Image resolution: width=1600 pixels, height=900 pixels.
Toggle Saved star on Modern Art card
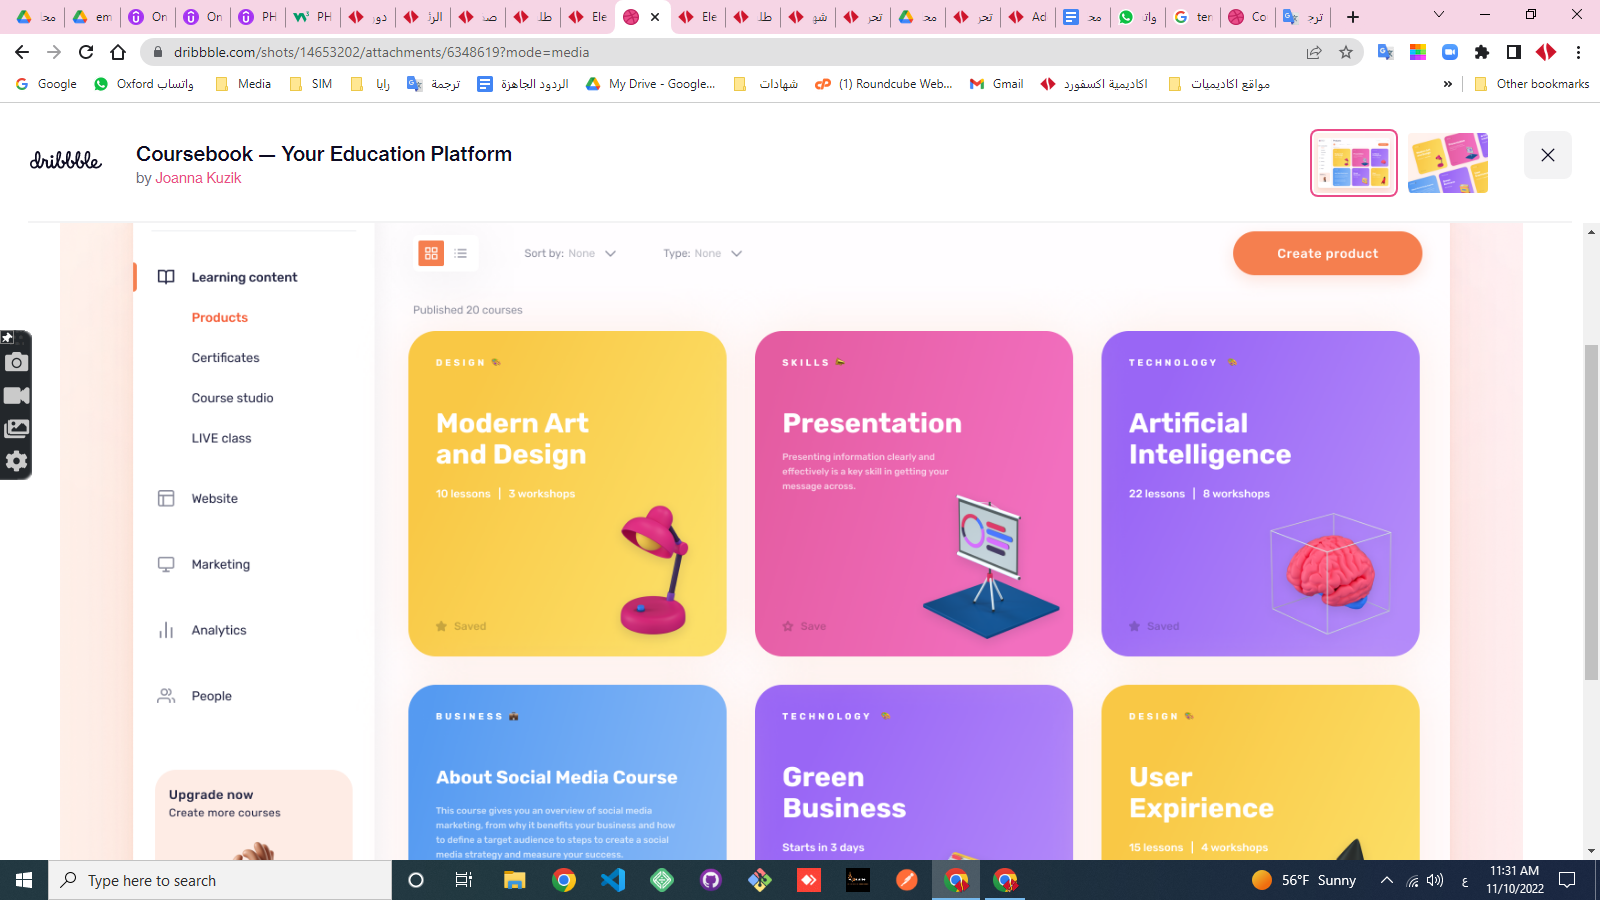click(441, 626)
